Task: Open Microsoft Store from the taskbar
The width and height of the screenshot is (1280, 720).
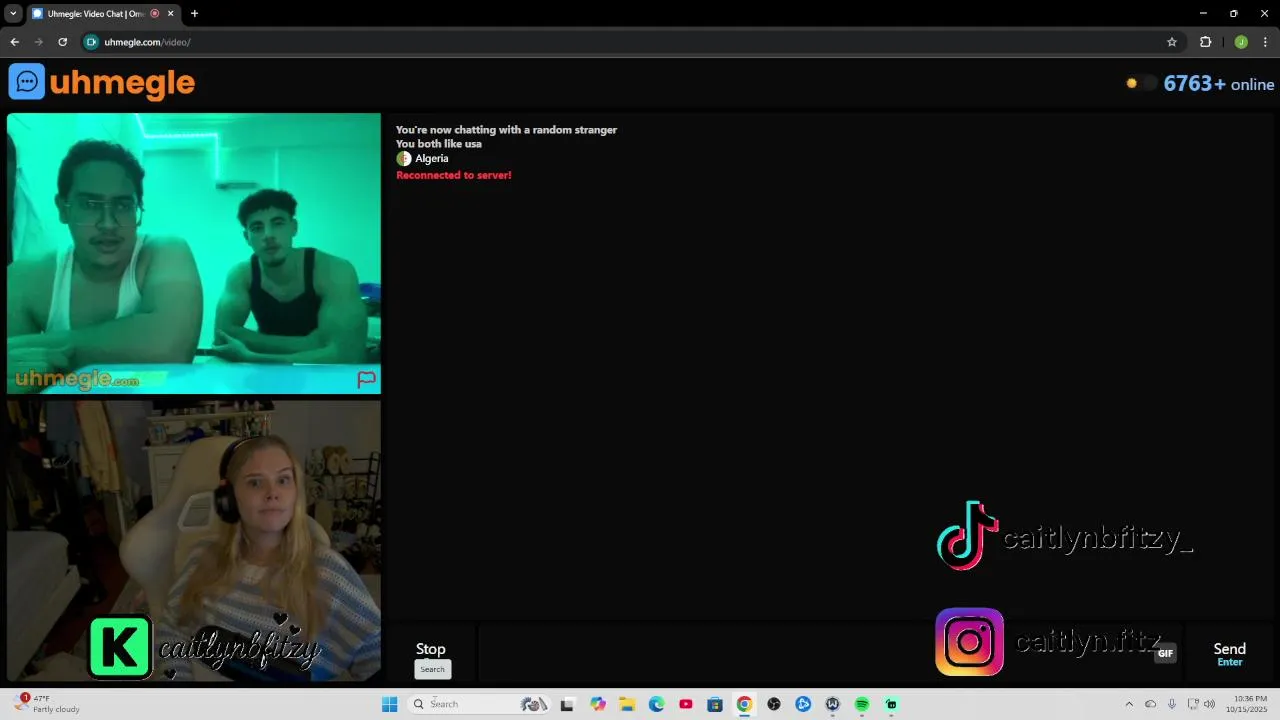Action: coord(715,704)
